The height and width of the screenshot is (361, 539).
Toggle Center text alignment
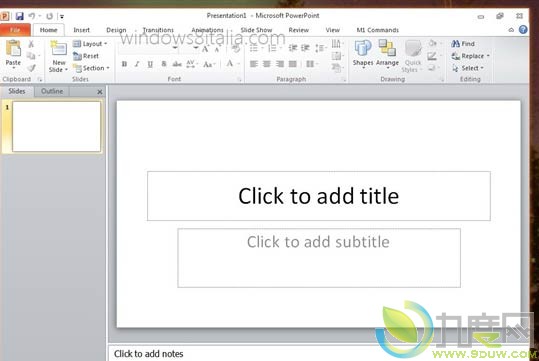click(266, 64)
